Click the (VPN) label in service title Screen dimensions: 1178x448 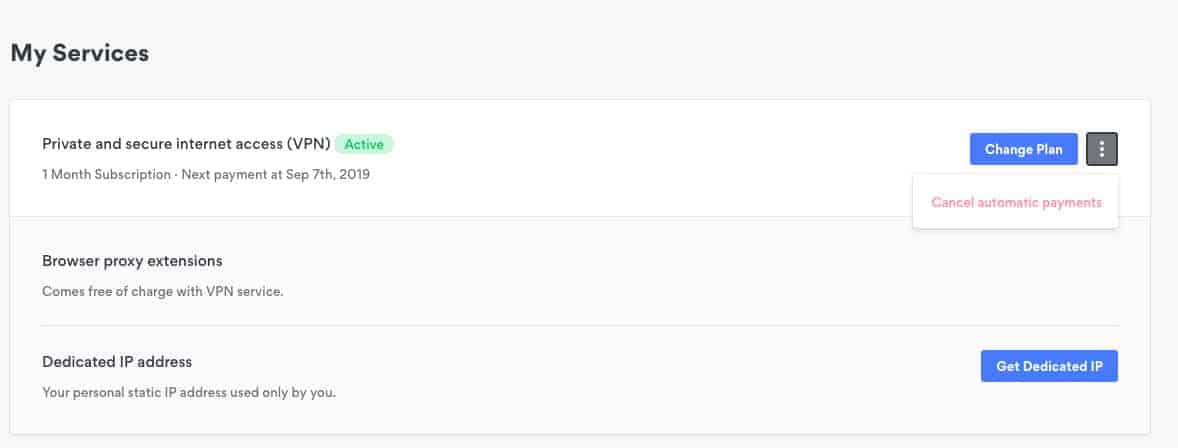tap(307, 144)
